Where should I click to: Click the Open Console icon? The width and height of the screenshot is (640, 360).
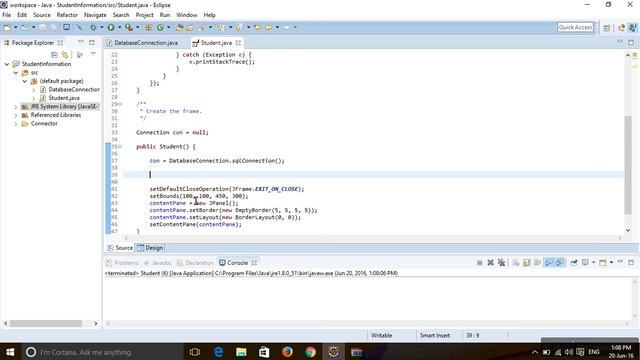coord(603,262)
